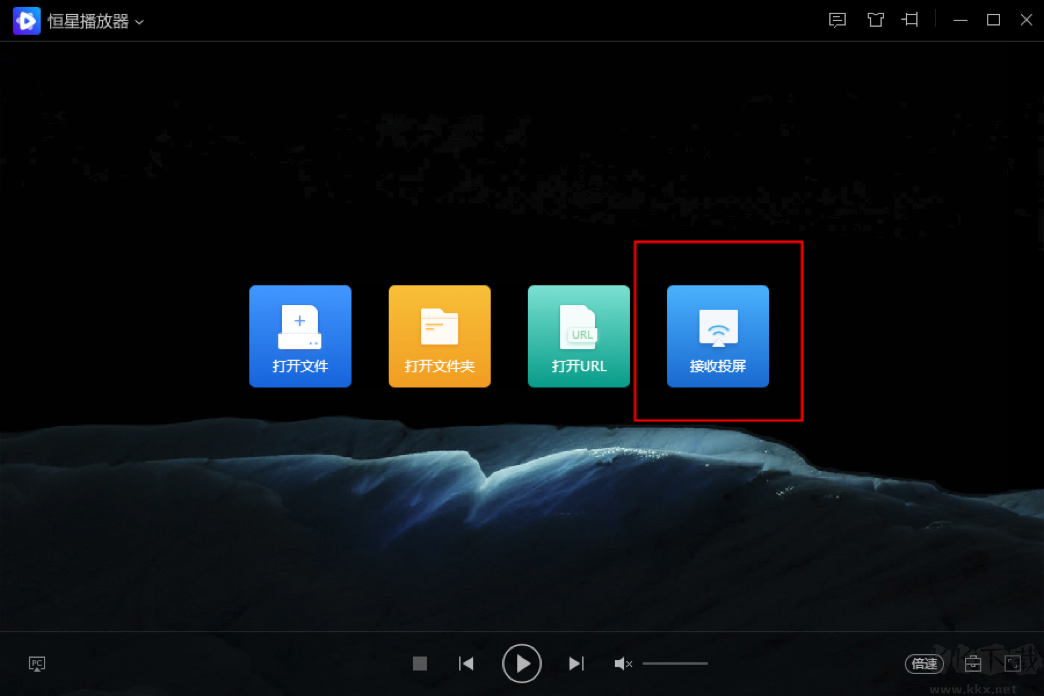The image size is (1044, 696).
Task: Click the PC cast icon at bottom left
Action: [37, 663]
